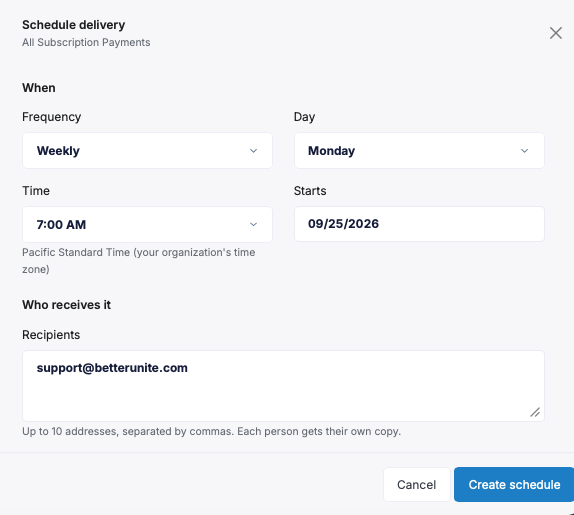The image size is (574, 515).
Task: Click the Cancel button
Action: pyautogui.click(x=417, y=485)
